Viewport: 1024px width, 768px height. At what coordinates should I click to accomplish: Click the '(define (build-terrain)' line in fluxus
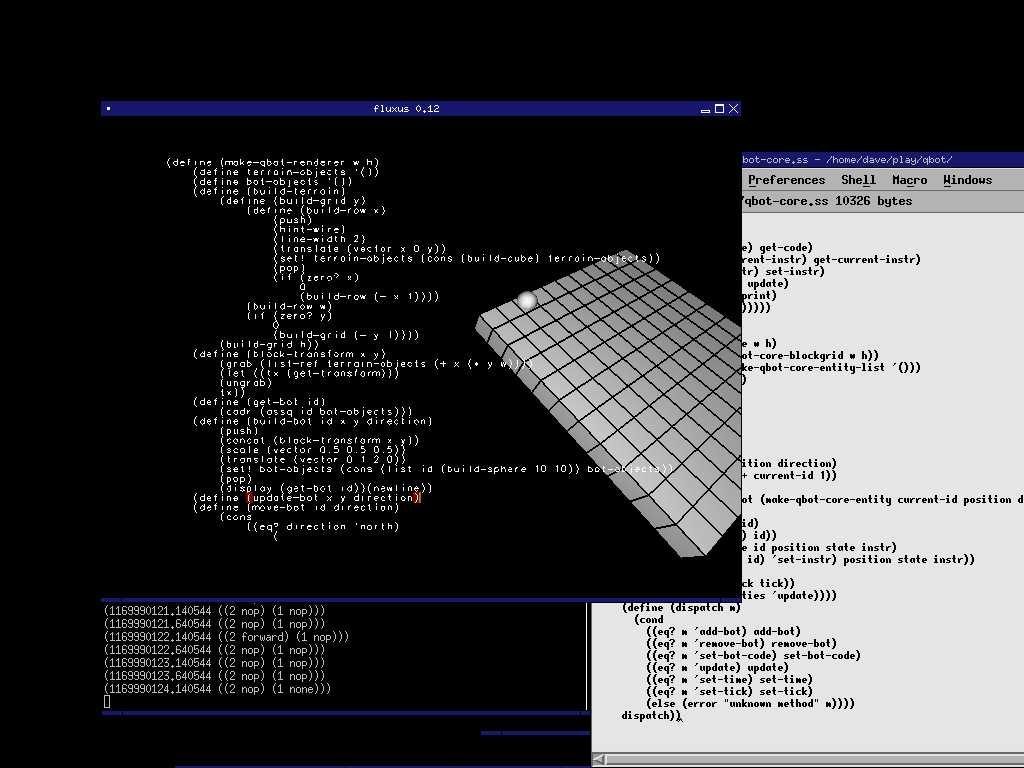pos(270,191)
